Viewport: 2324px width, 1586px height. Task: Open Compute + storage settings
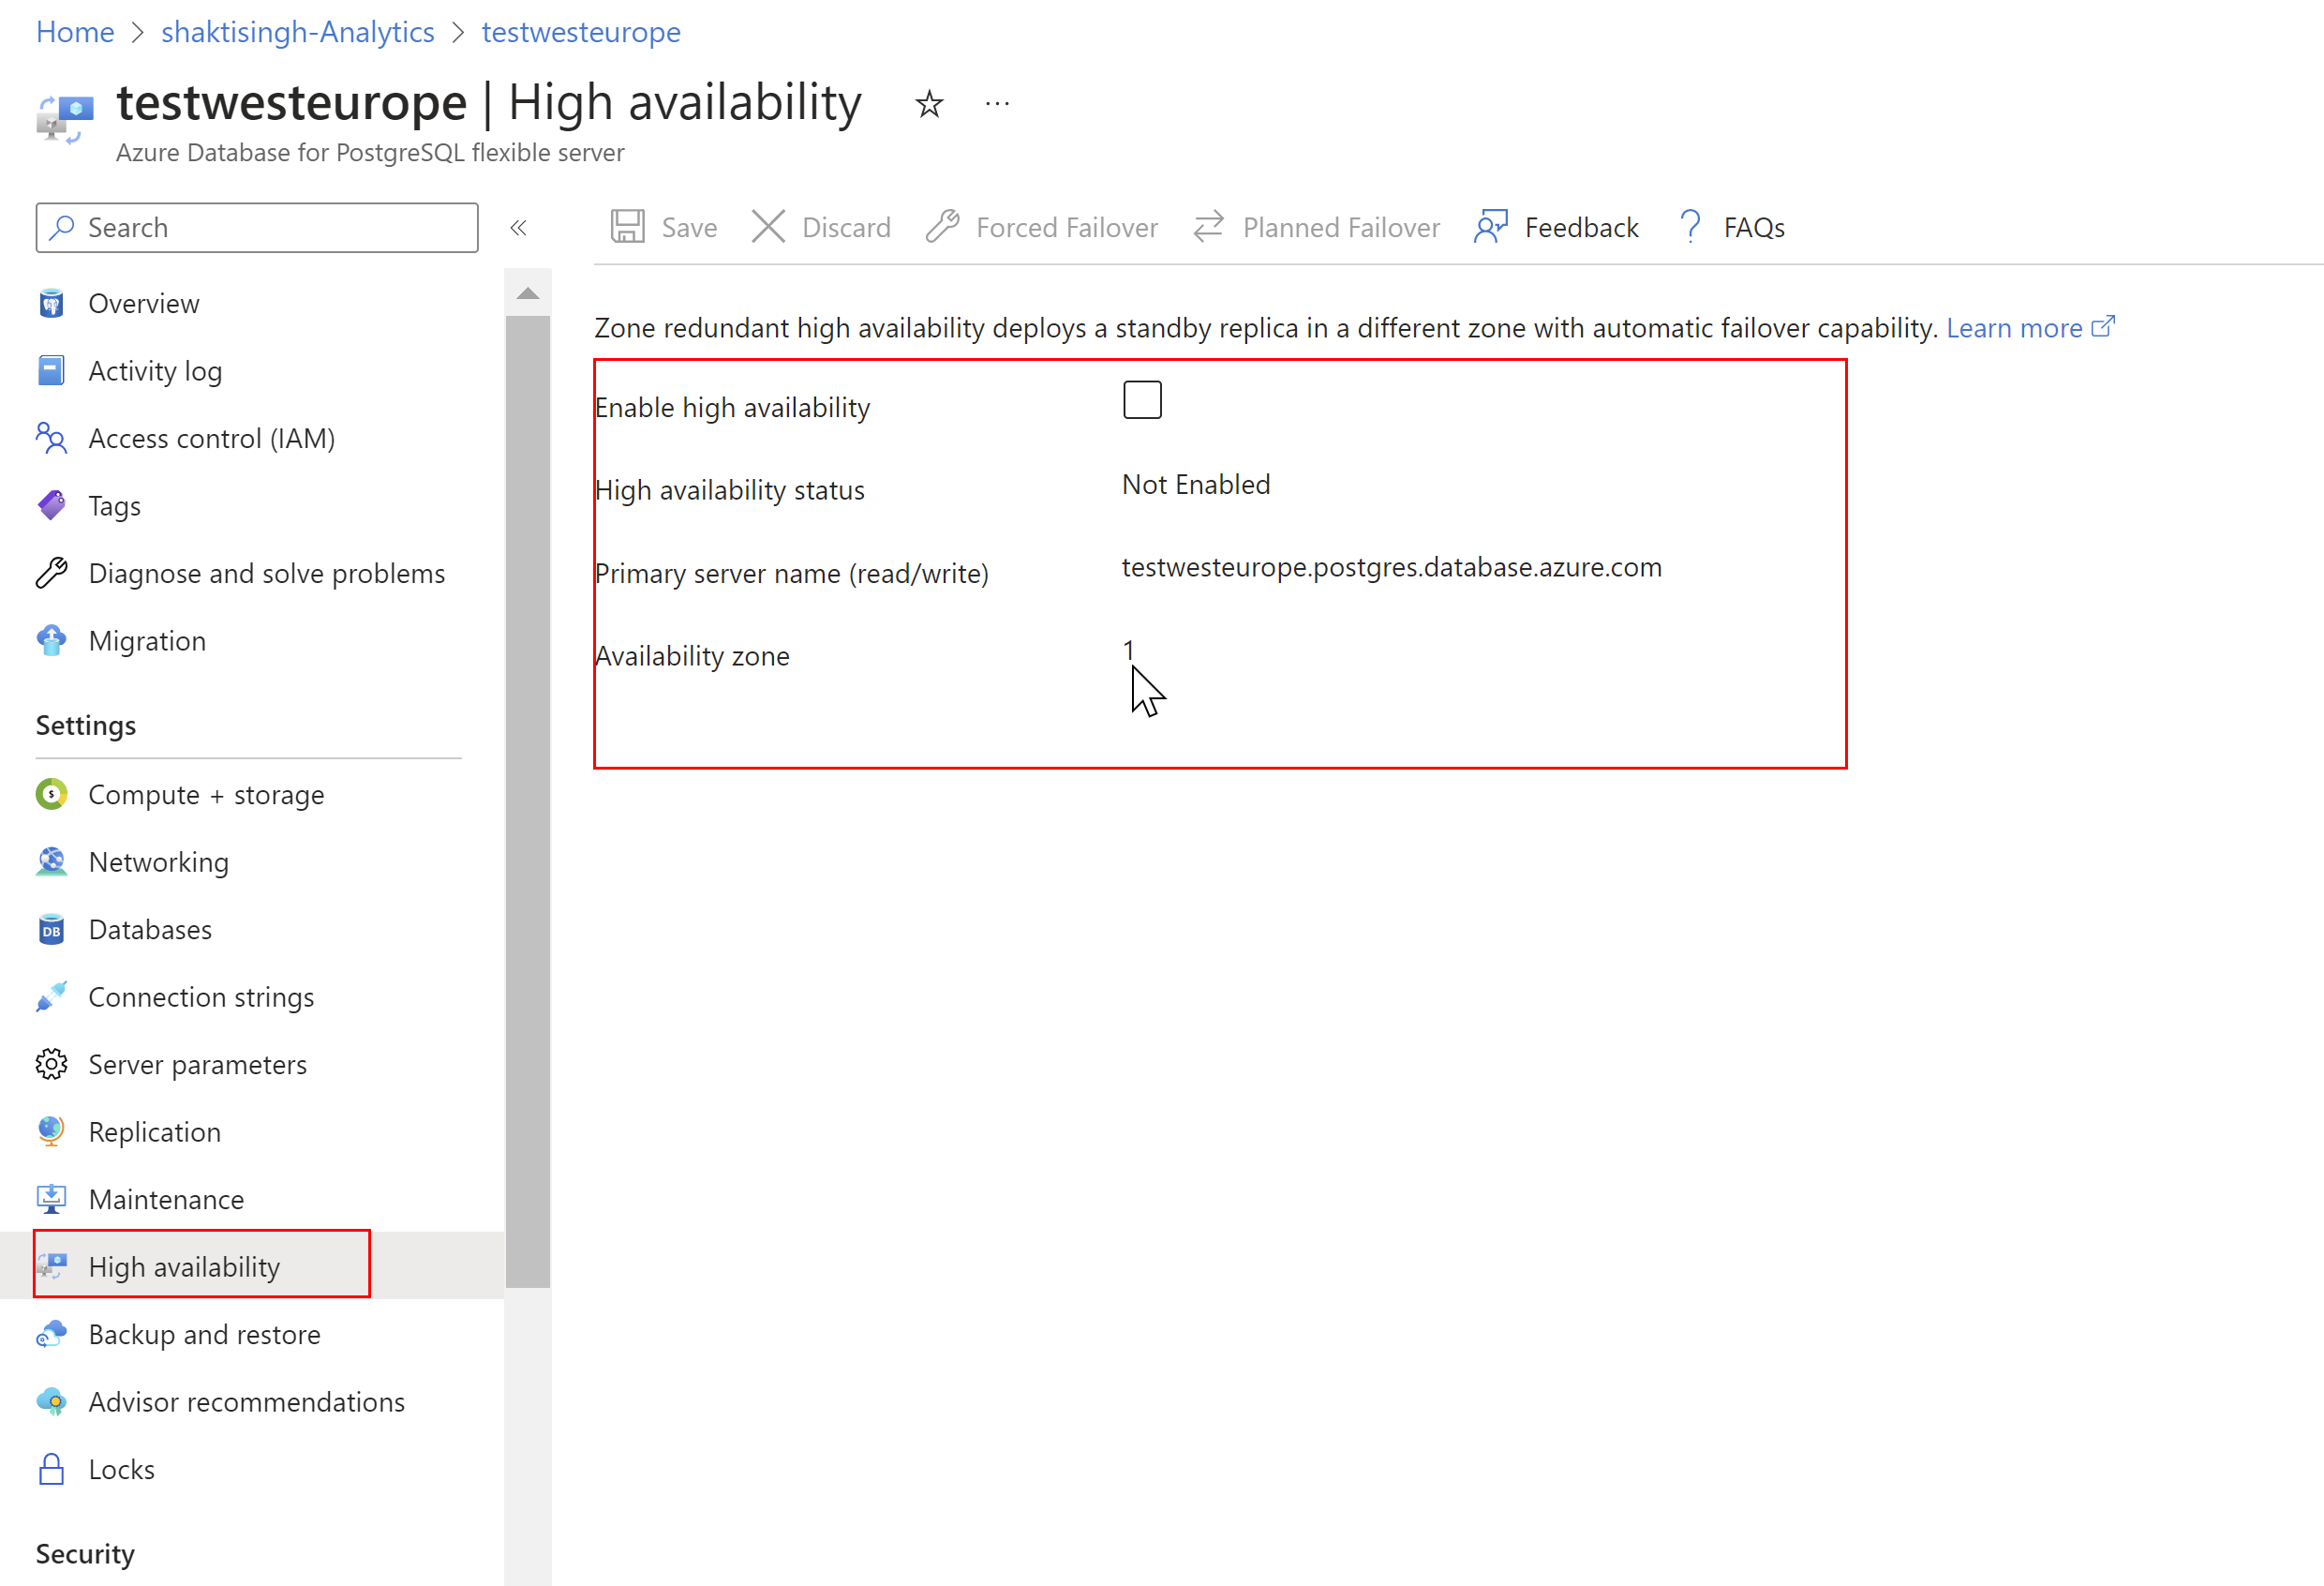coord(206,794)
